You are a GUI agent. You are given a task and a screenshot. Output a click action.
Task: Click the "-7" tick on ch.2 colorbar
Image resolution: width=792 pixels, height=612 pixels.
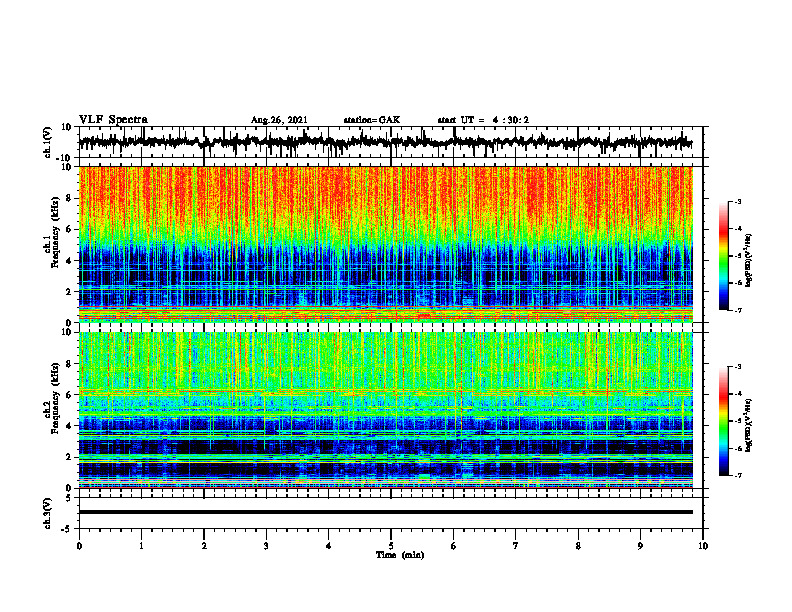[738, 476]
